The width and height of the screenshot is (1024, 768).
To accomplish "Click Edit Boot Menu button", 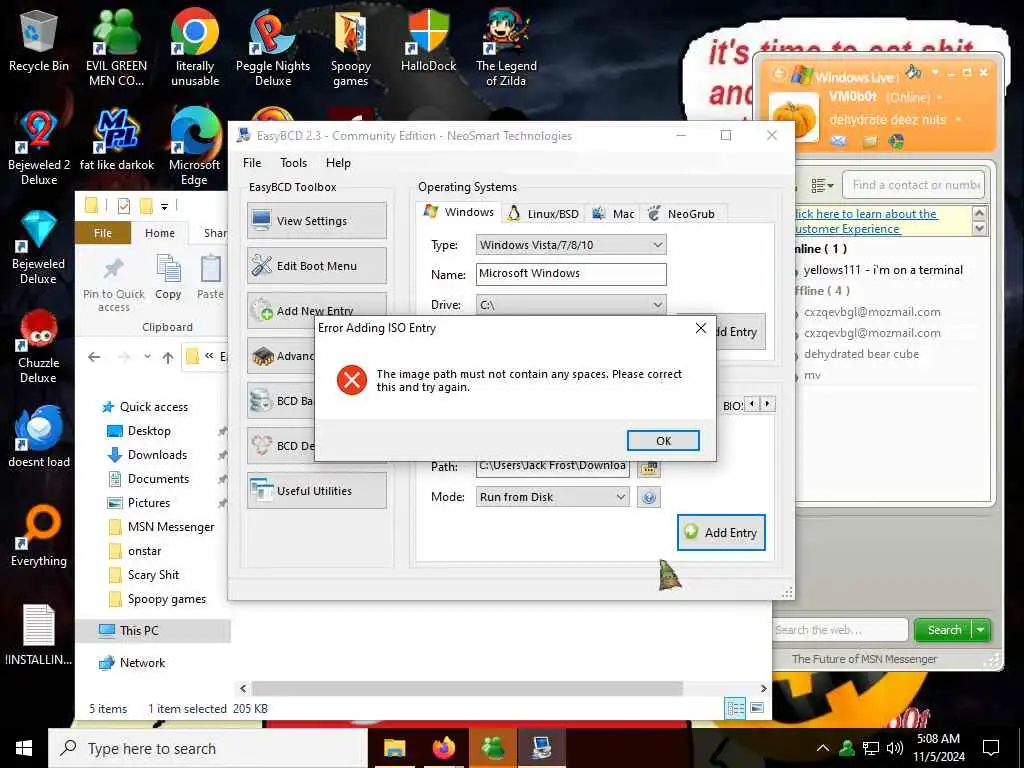I will [x=317, y=266].
